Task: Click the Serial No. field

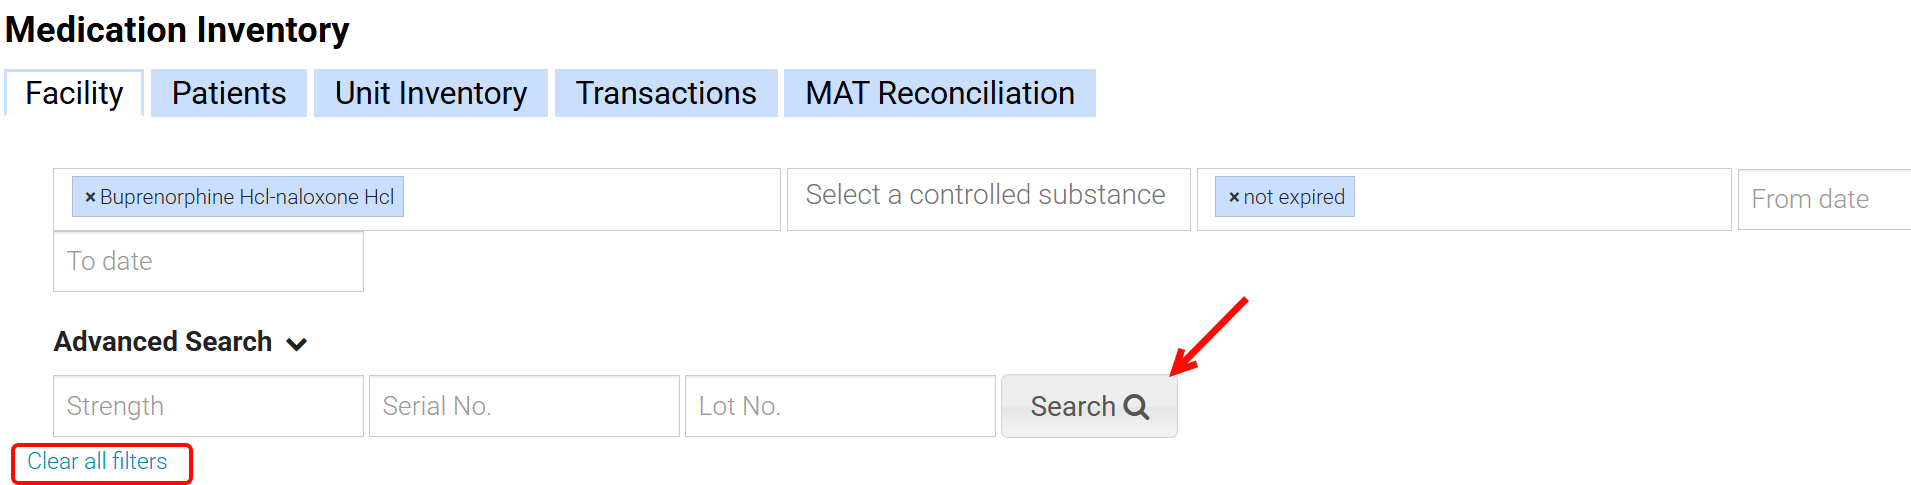Action: point(524,406)
